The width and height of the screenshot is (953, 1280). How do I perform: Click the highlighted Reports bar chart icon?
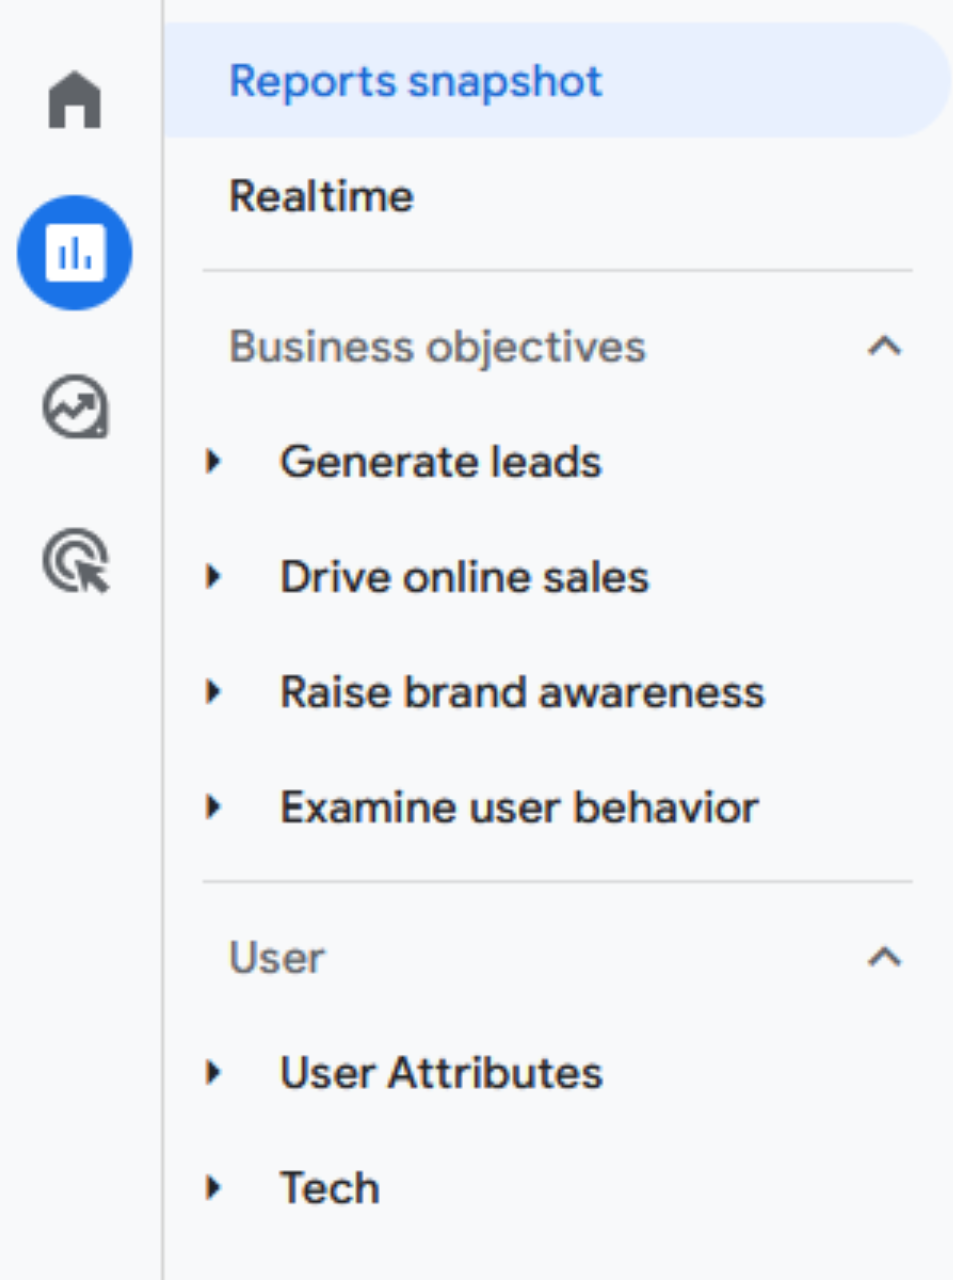75,253
